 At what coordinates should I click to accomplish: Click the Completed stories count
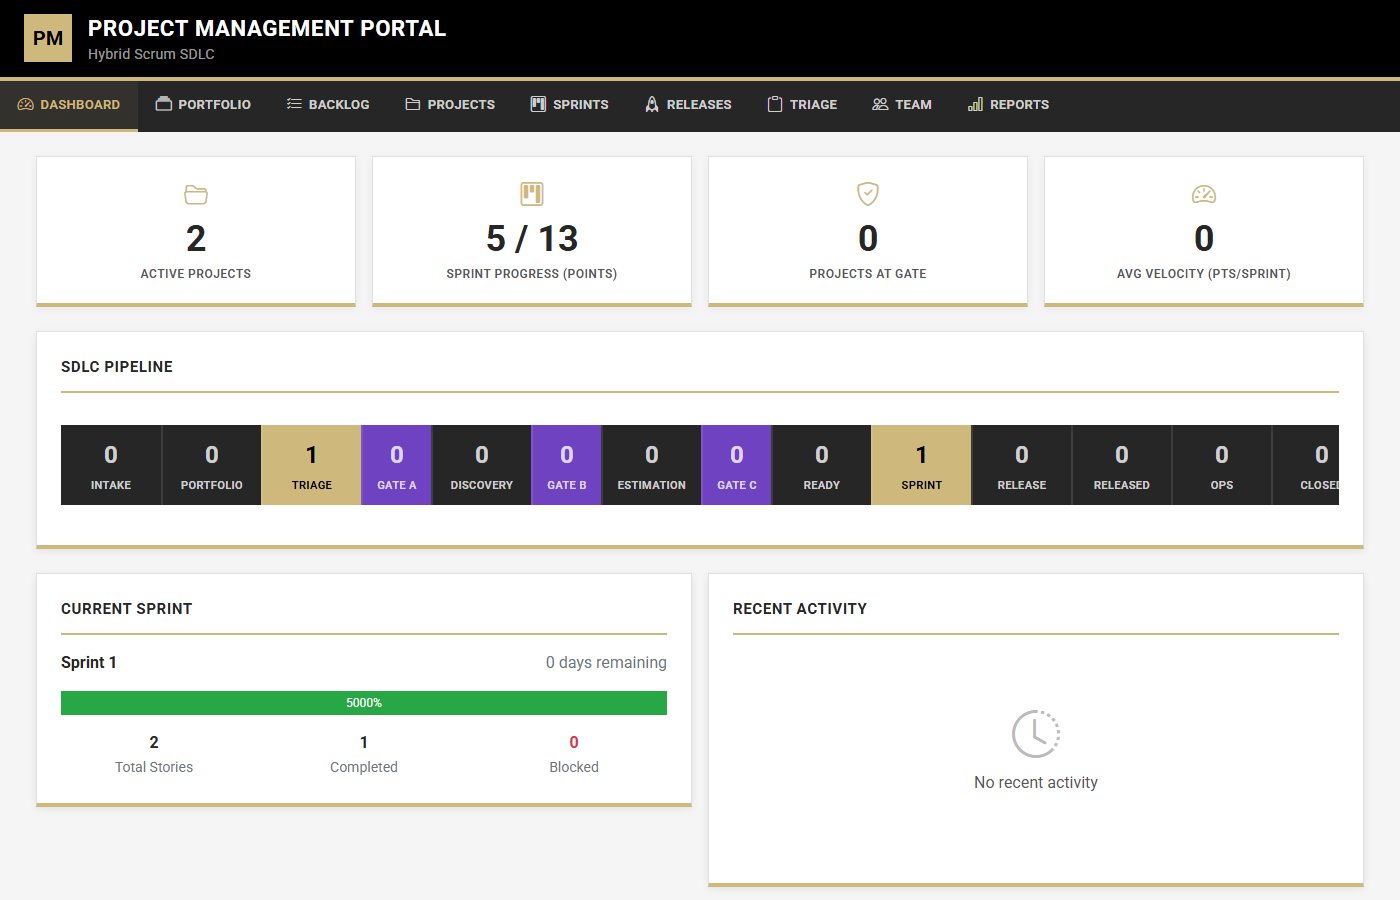point(364,742)
